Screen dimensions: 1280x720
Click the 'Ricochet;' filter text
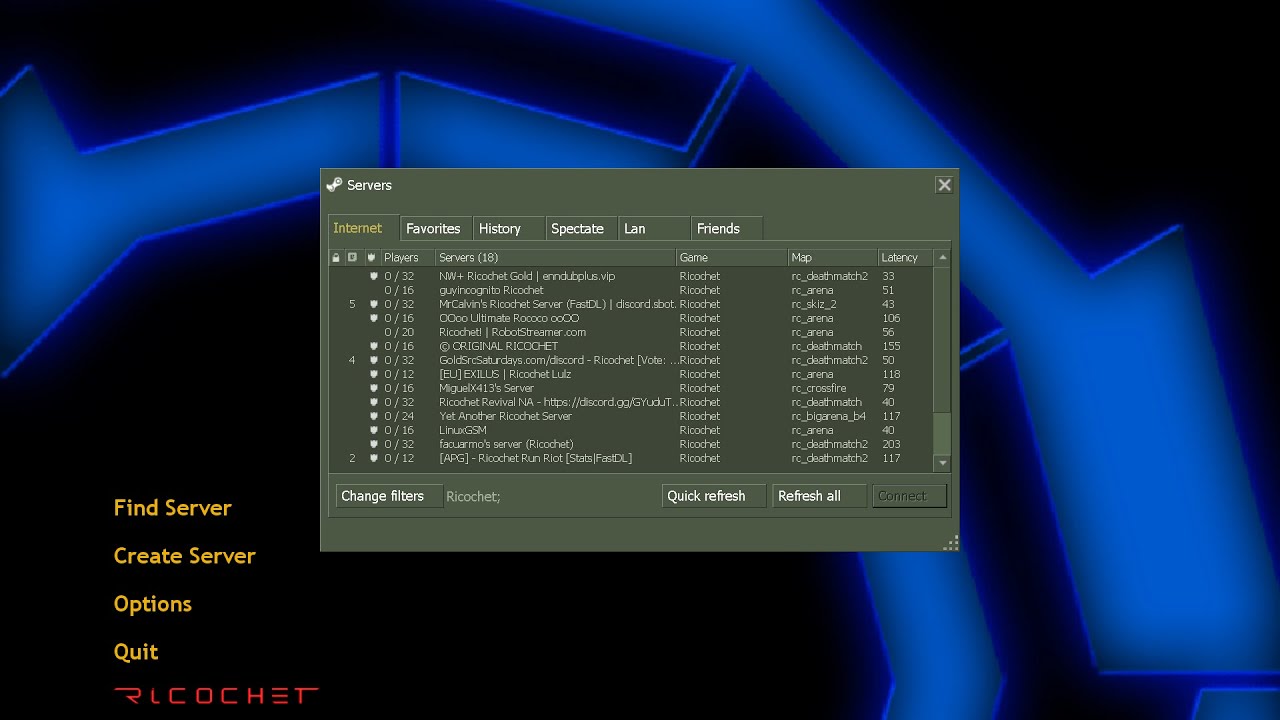point(473,496)
